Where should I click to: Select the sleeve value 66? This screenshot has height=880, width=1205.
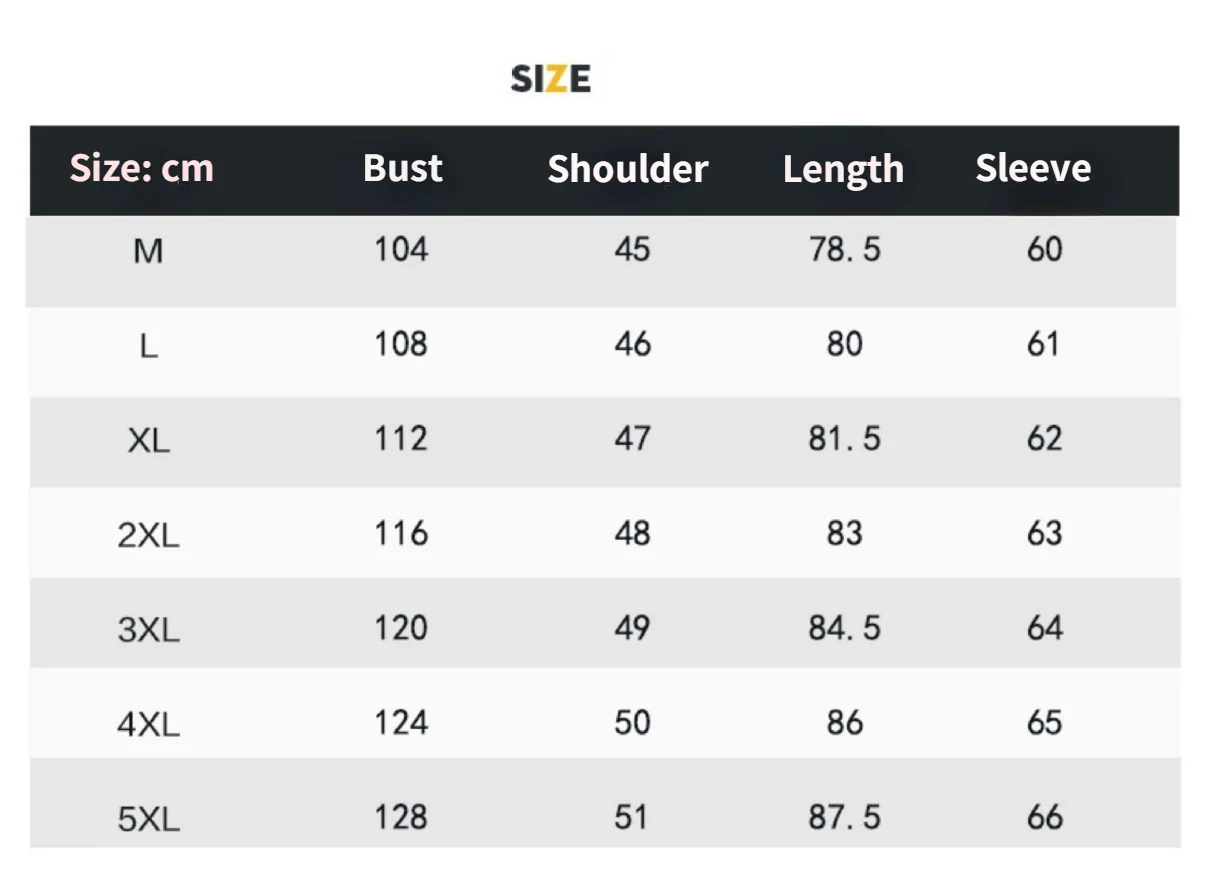point(1044,817)
